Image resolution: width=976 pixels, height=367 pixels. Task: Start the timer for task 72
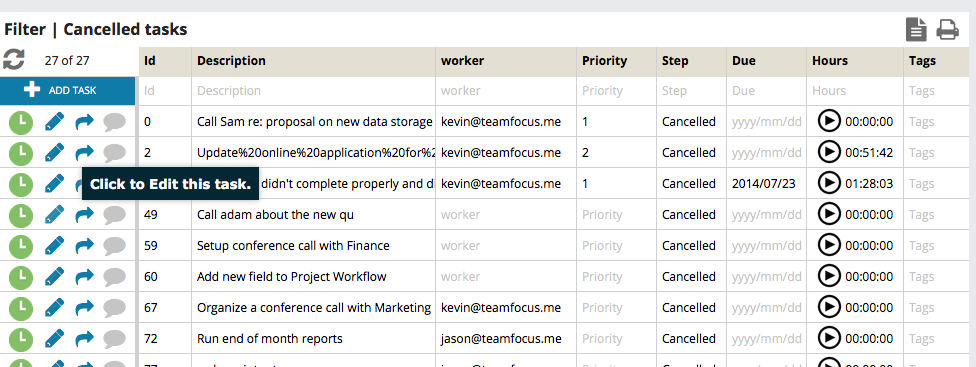pos(829,338)
